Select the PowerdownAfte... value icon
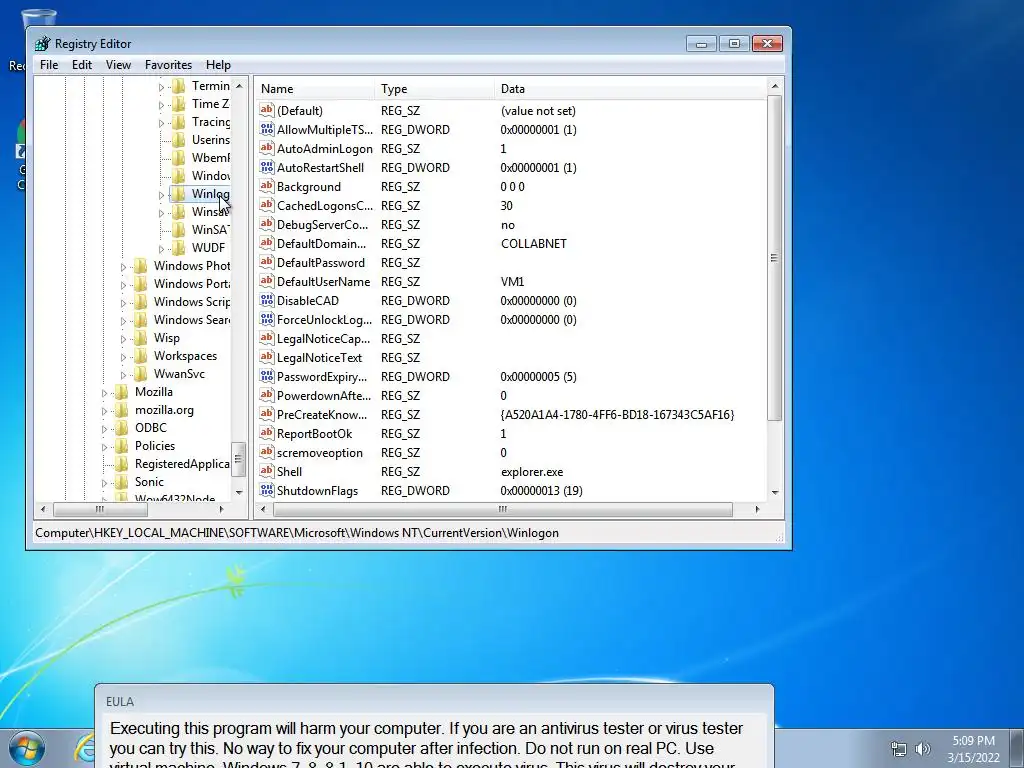This screenshot has width=1024, height=768. (x=266, y=395)
